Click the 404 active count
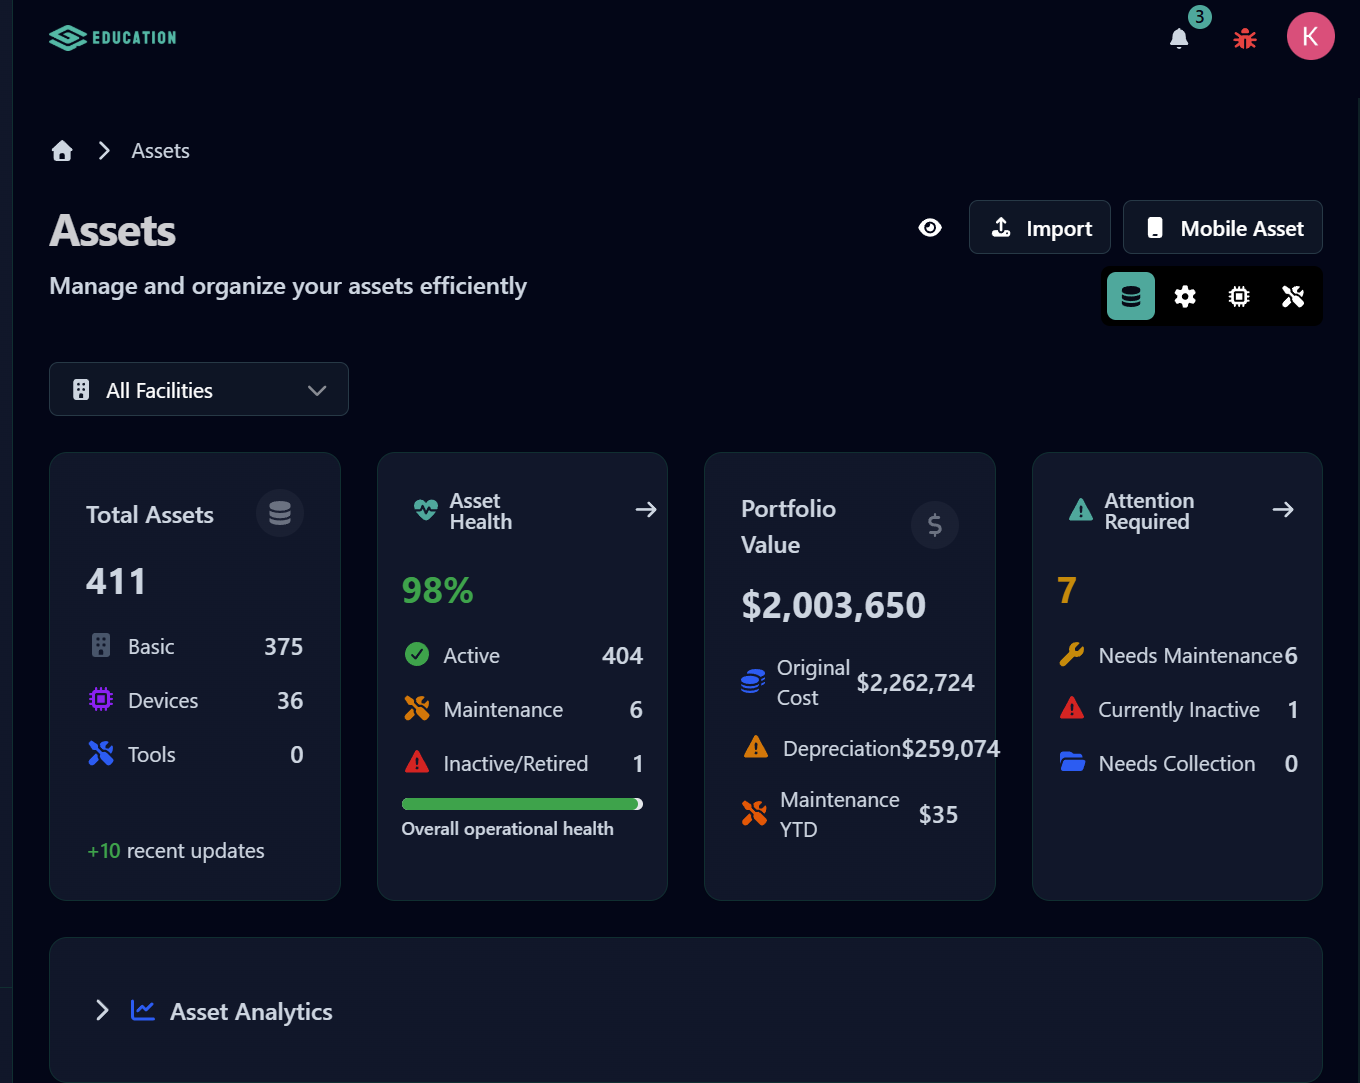1360x1083 pixels. pos(622,656)
